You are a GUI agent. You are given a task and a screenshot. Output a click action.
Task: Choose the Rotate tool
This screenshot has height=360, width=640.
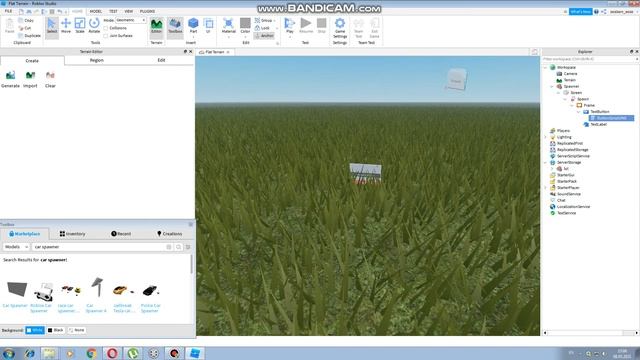pos(94,26)
